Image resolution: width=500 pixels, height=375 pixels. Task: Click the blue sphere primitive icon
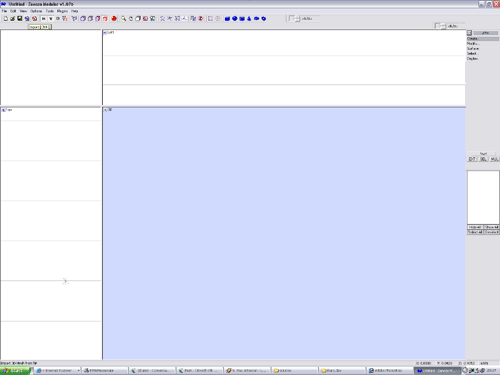[x=235, y=19]
